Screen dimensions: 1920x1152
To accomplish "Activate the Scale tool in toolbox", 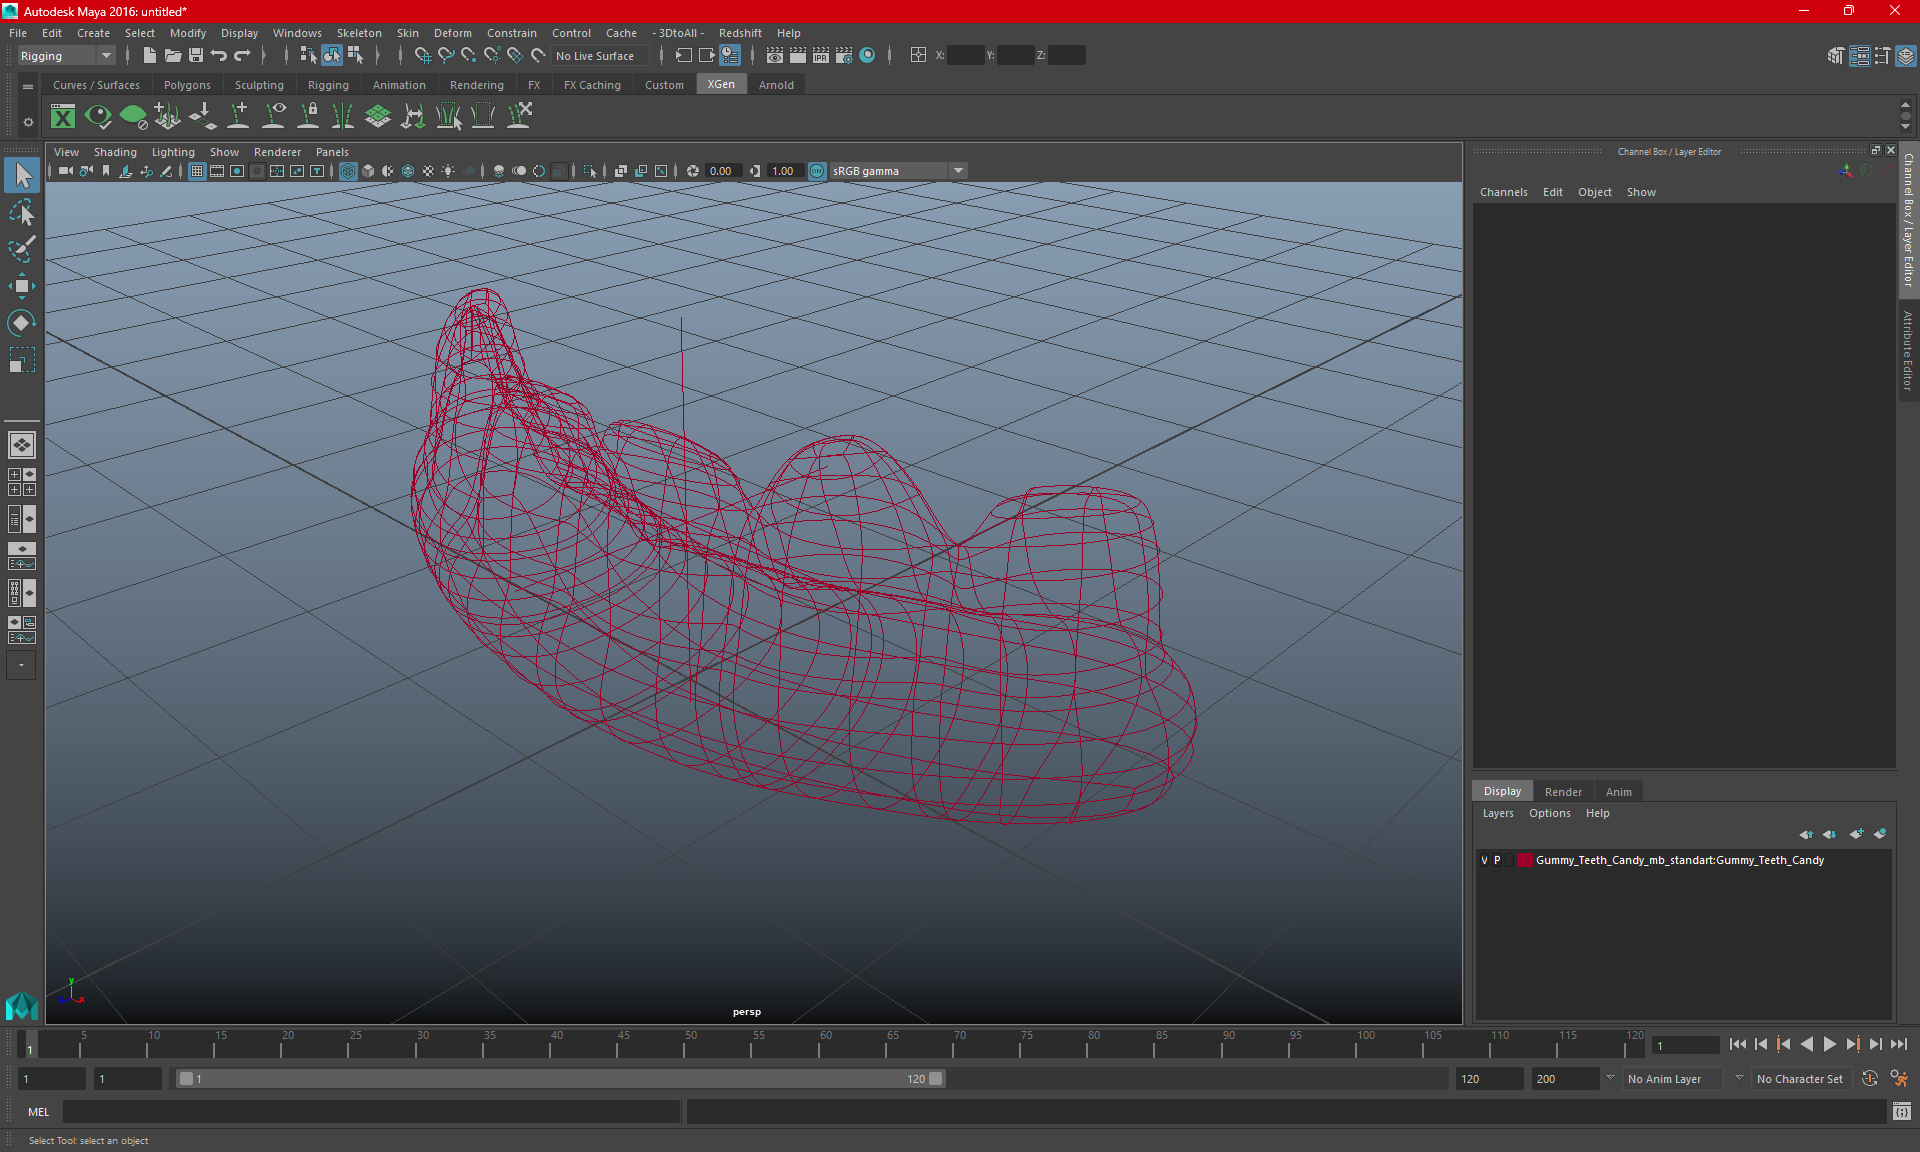I will coord(22,360).
